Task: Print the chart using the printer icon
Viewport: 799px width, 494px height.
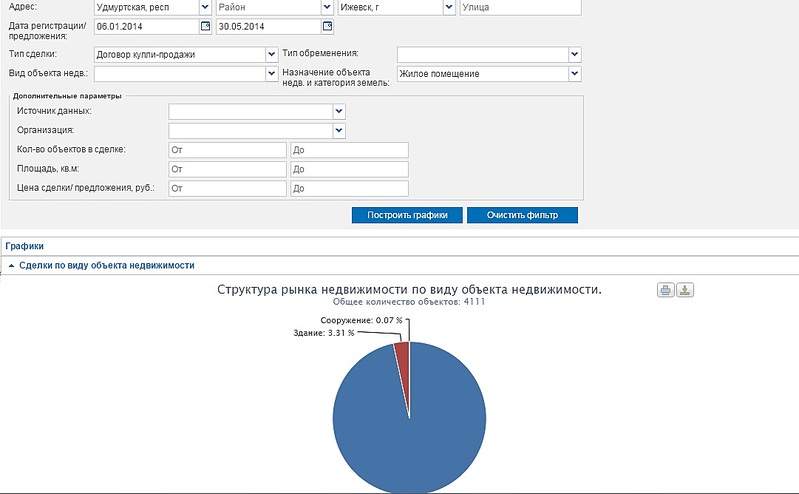Action: pos(665,290)
